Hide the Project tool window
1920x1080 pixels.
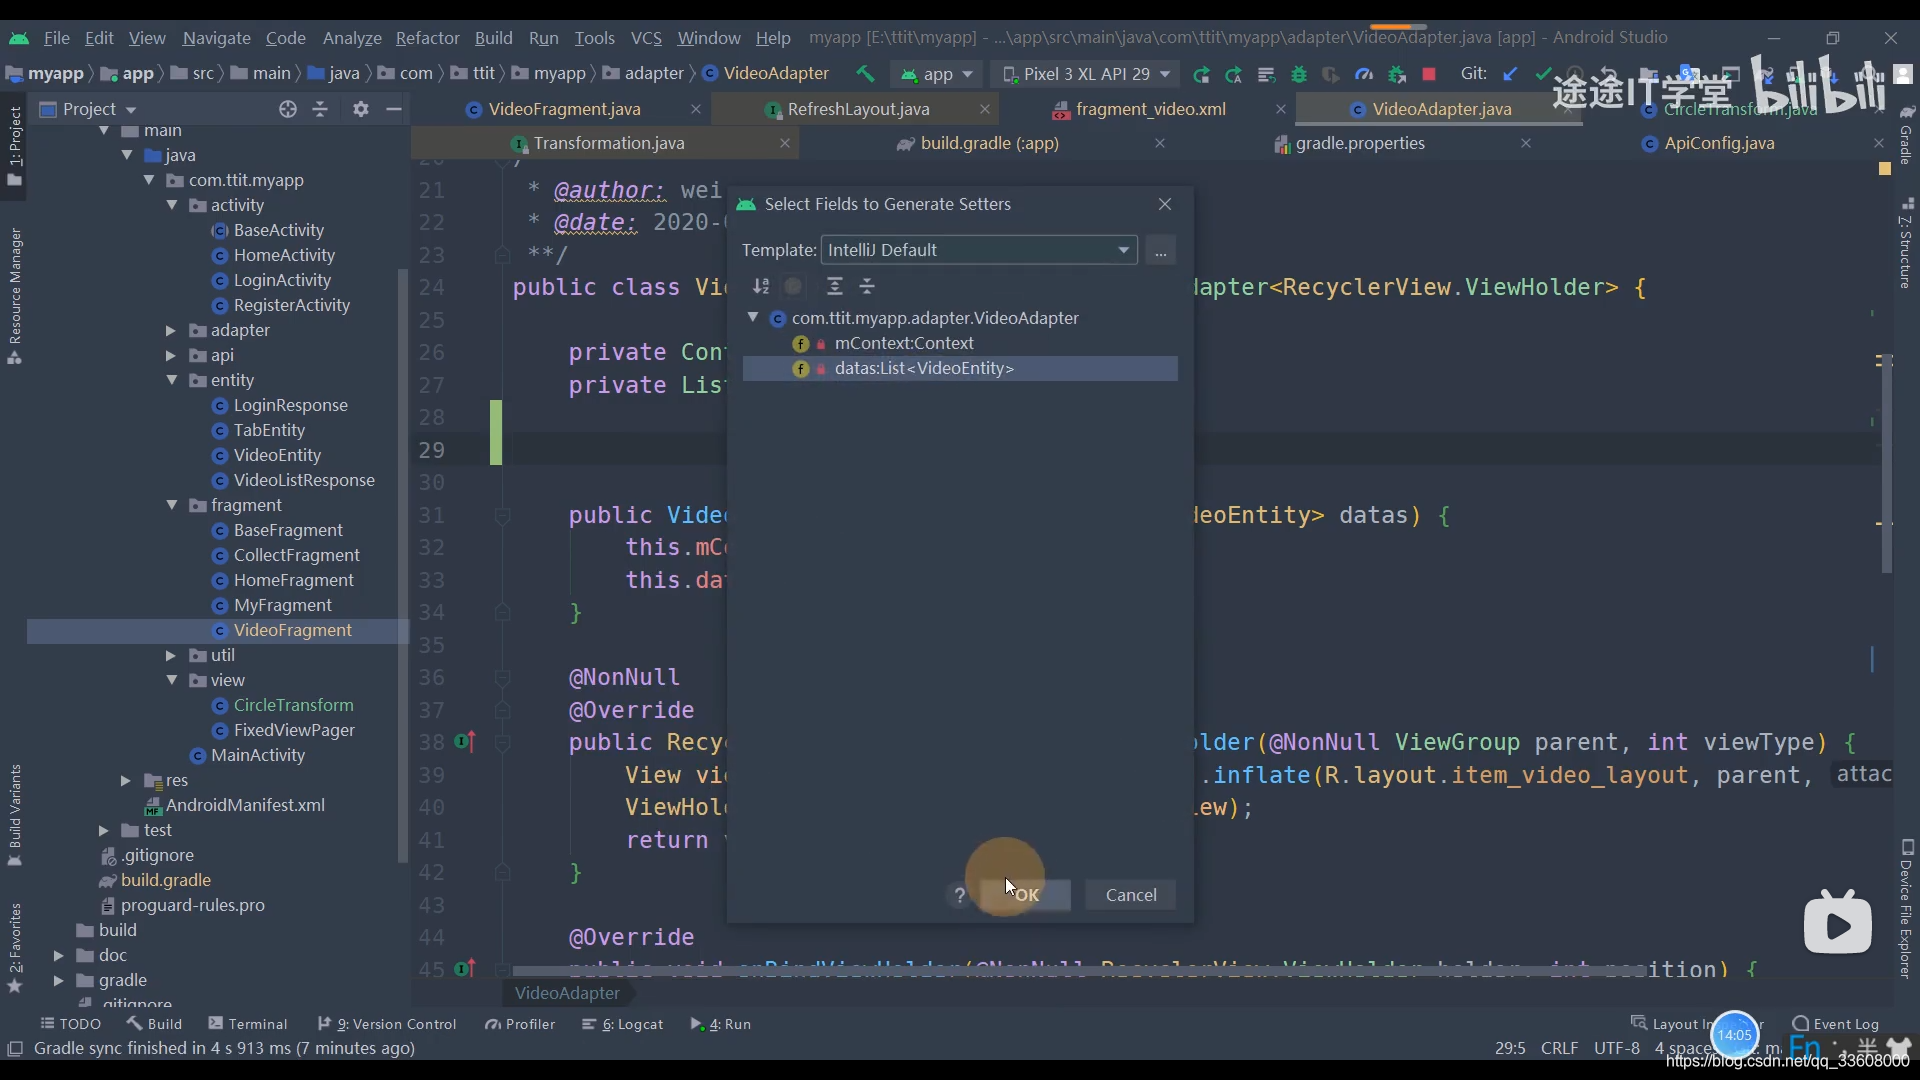pos(394,109)
